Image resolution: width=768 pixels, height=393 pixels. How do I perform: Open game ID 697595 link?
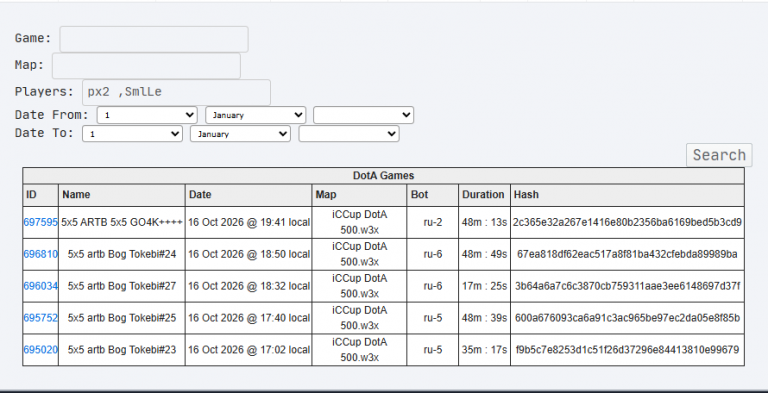41,222
